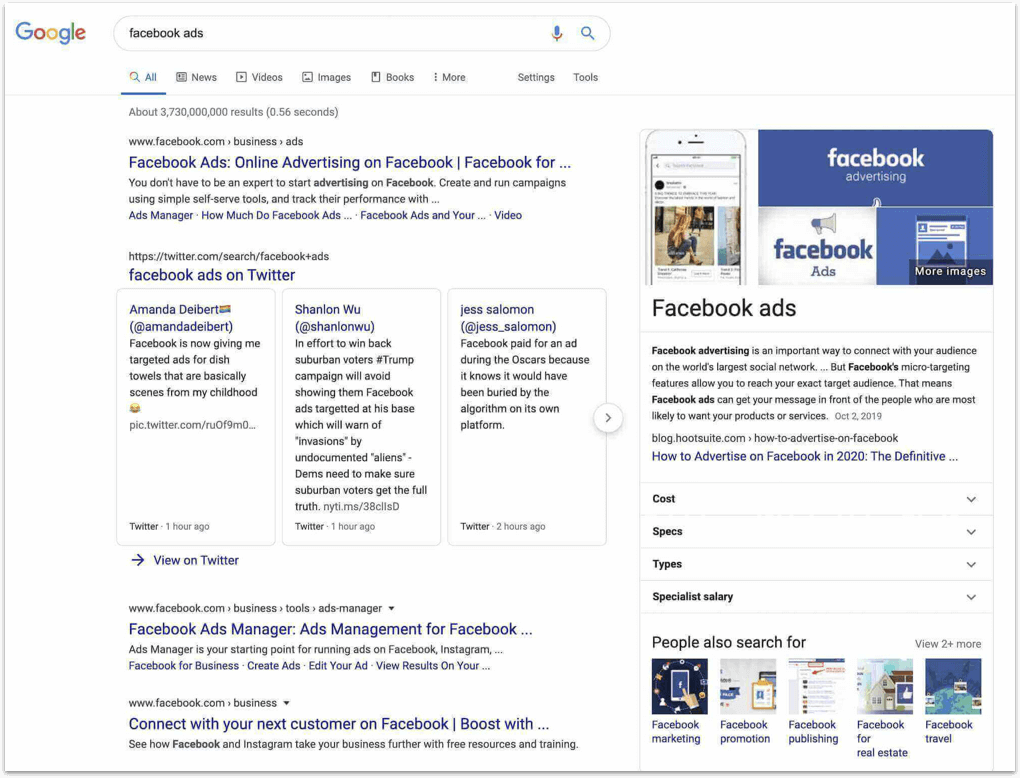Open Facebook for Business sitelink
1020x778 pixels.
pos(183,666)
